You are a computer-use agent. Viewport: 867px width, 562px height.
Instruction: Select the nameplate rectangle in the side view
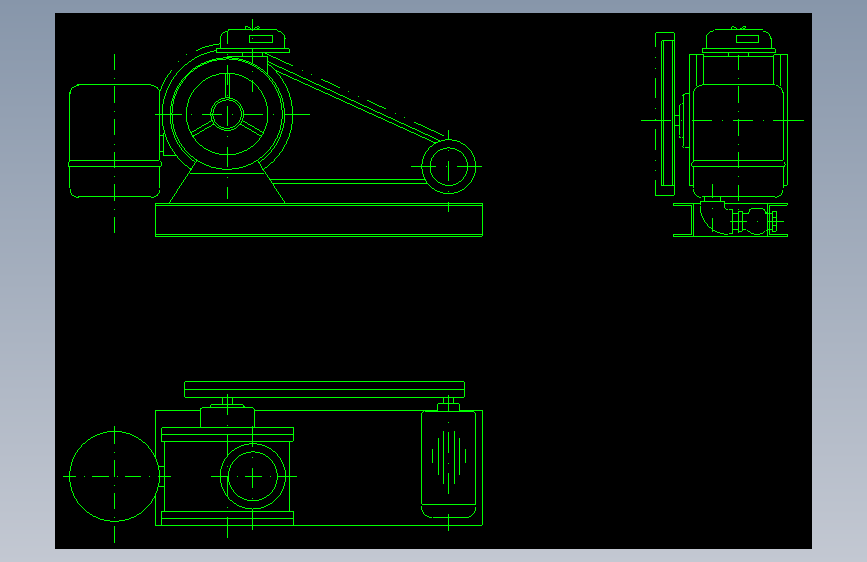tap(748, 39)
